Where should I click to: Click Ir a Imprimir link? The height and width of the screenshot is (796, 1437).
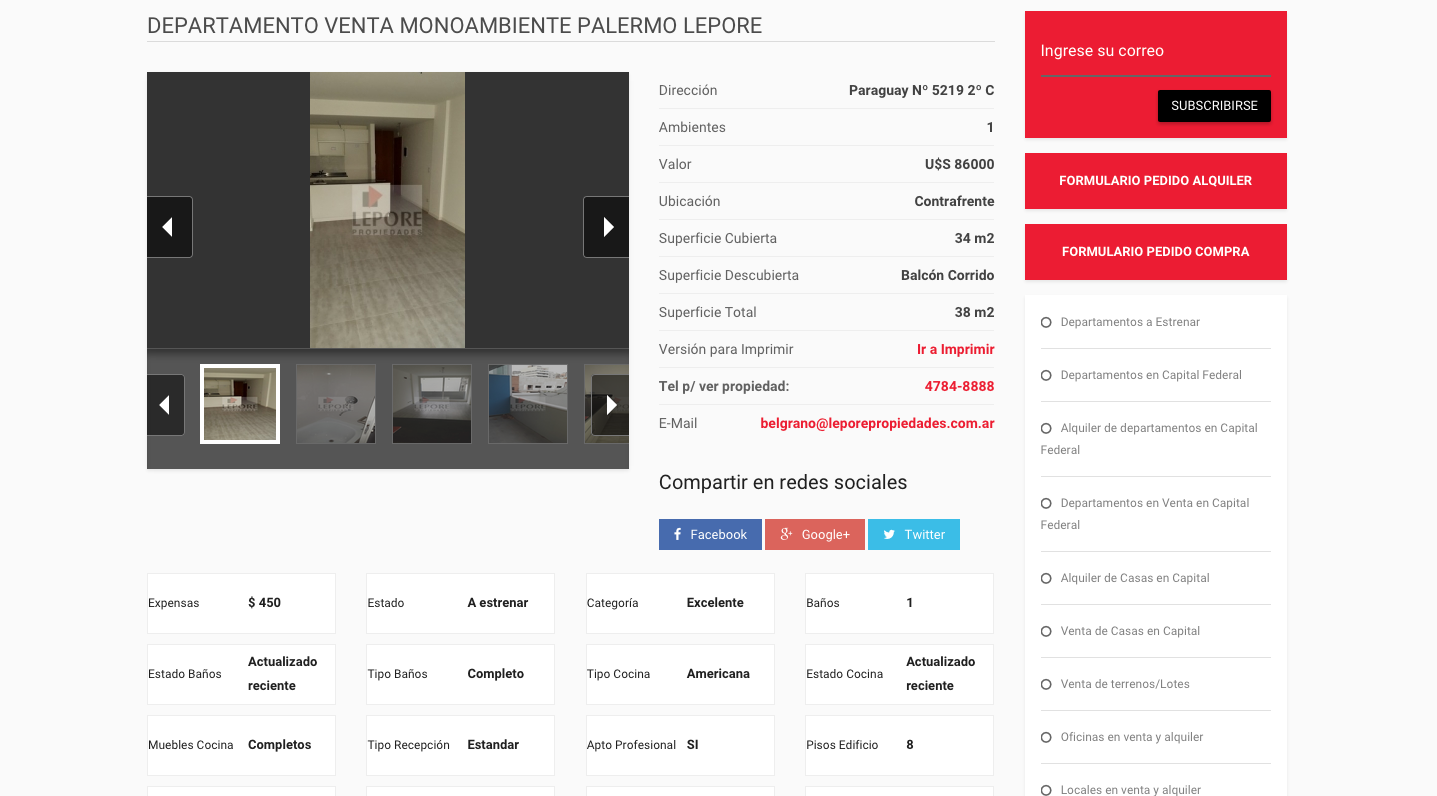click(x=956, y=349)
